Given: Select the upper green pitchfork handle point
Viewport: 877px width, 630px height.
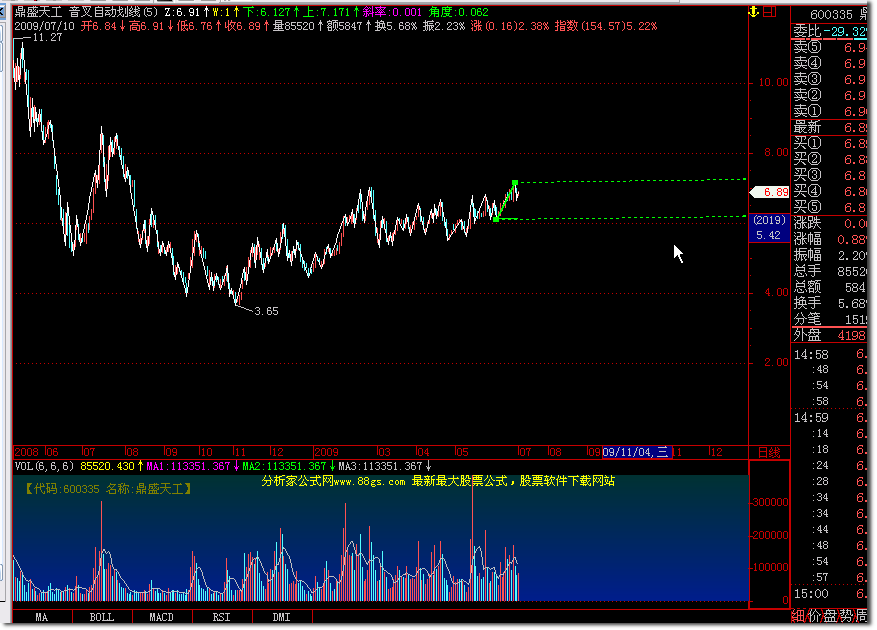Looking at the screenshot, I should pos(515,182).
